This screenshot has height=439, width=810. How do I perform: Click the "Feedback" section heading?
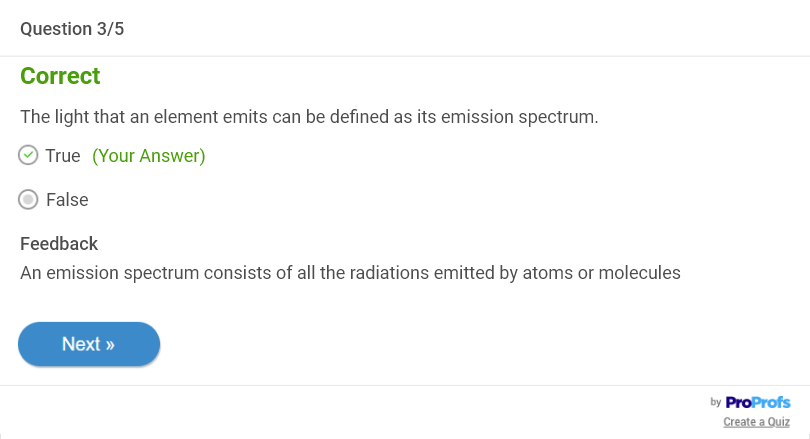[x=59, y=243]
